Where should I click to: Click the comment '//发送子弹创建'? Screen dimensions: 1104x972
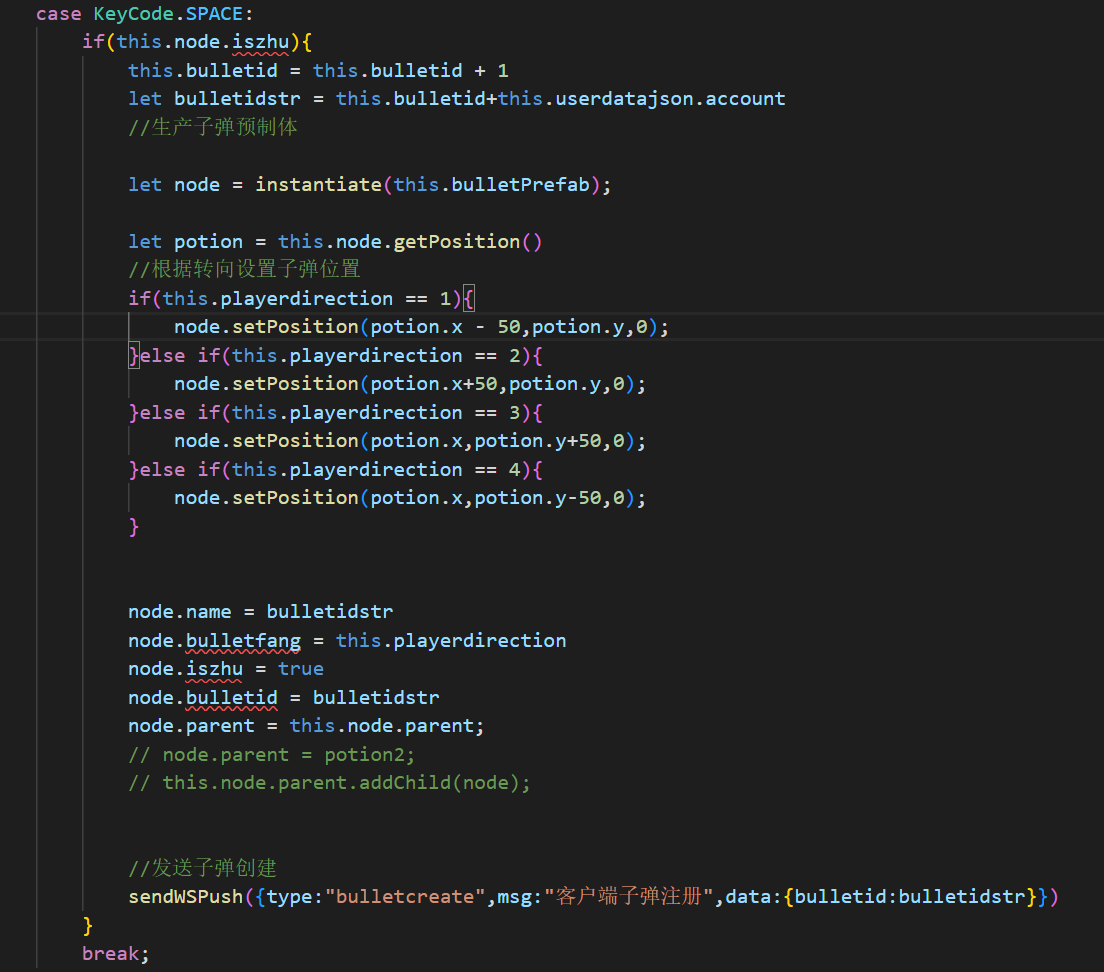(203, 869)
